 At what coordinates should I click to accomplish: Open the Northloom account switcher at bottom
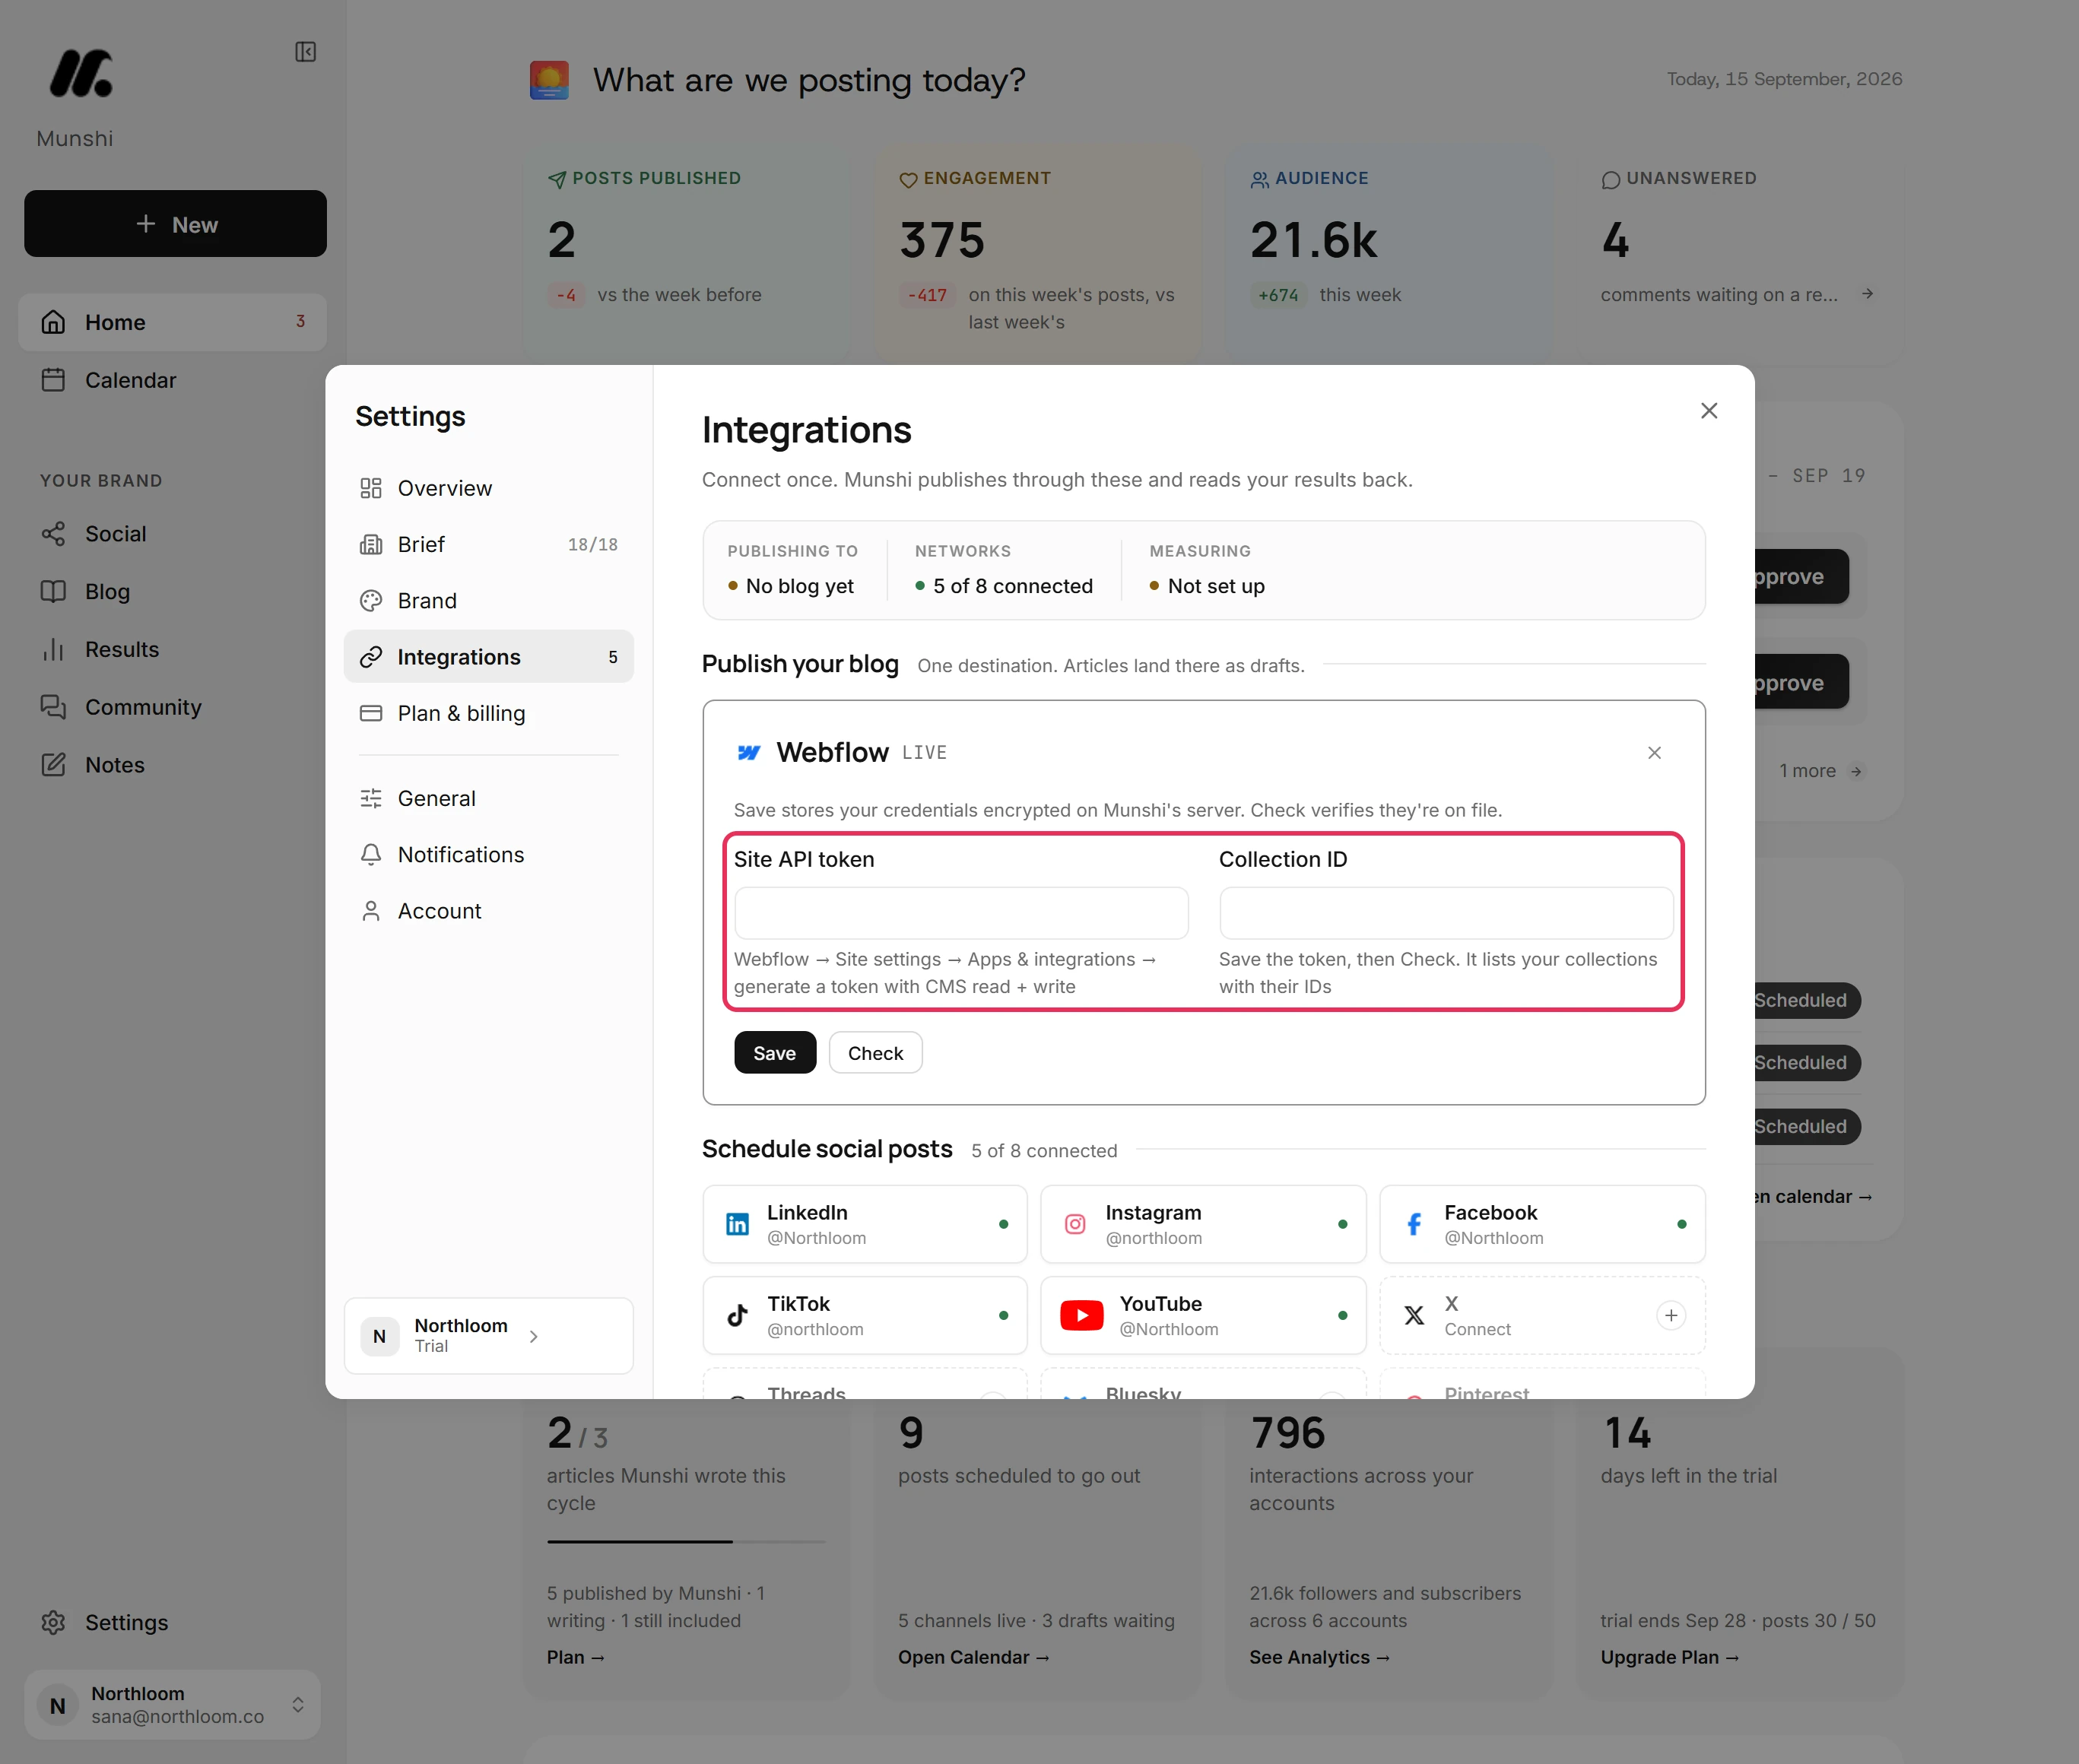point(172,1704)
